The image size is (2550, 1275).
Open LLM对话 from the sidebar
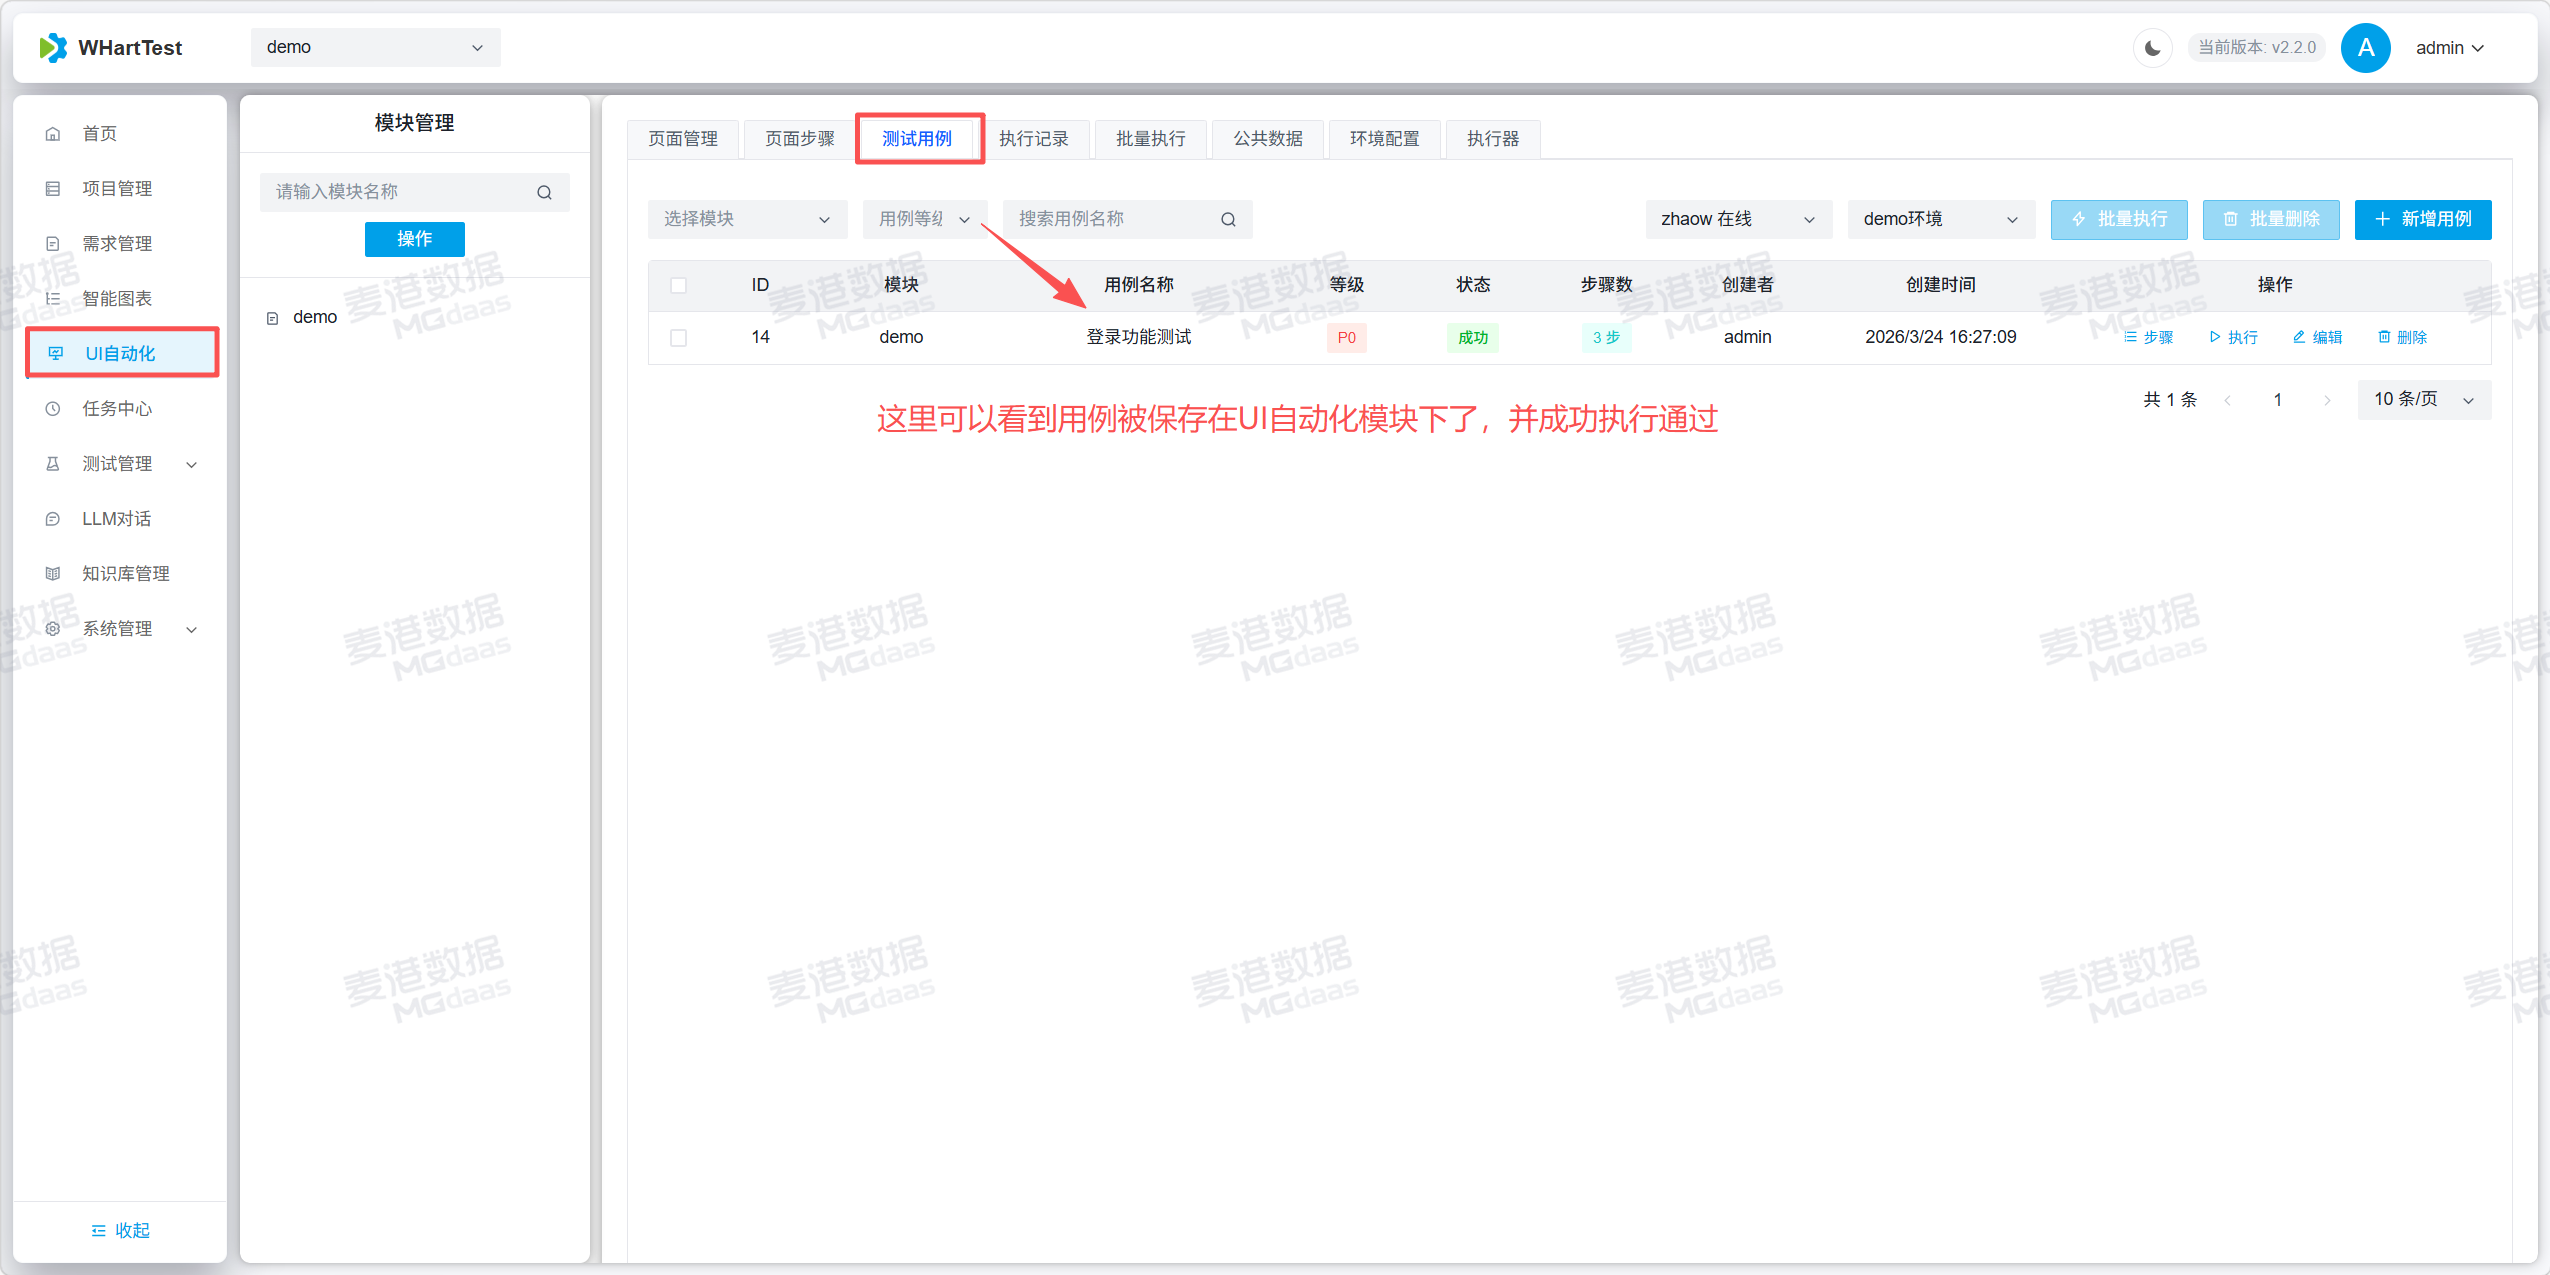[x=116, y=519]
